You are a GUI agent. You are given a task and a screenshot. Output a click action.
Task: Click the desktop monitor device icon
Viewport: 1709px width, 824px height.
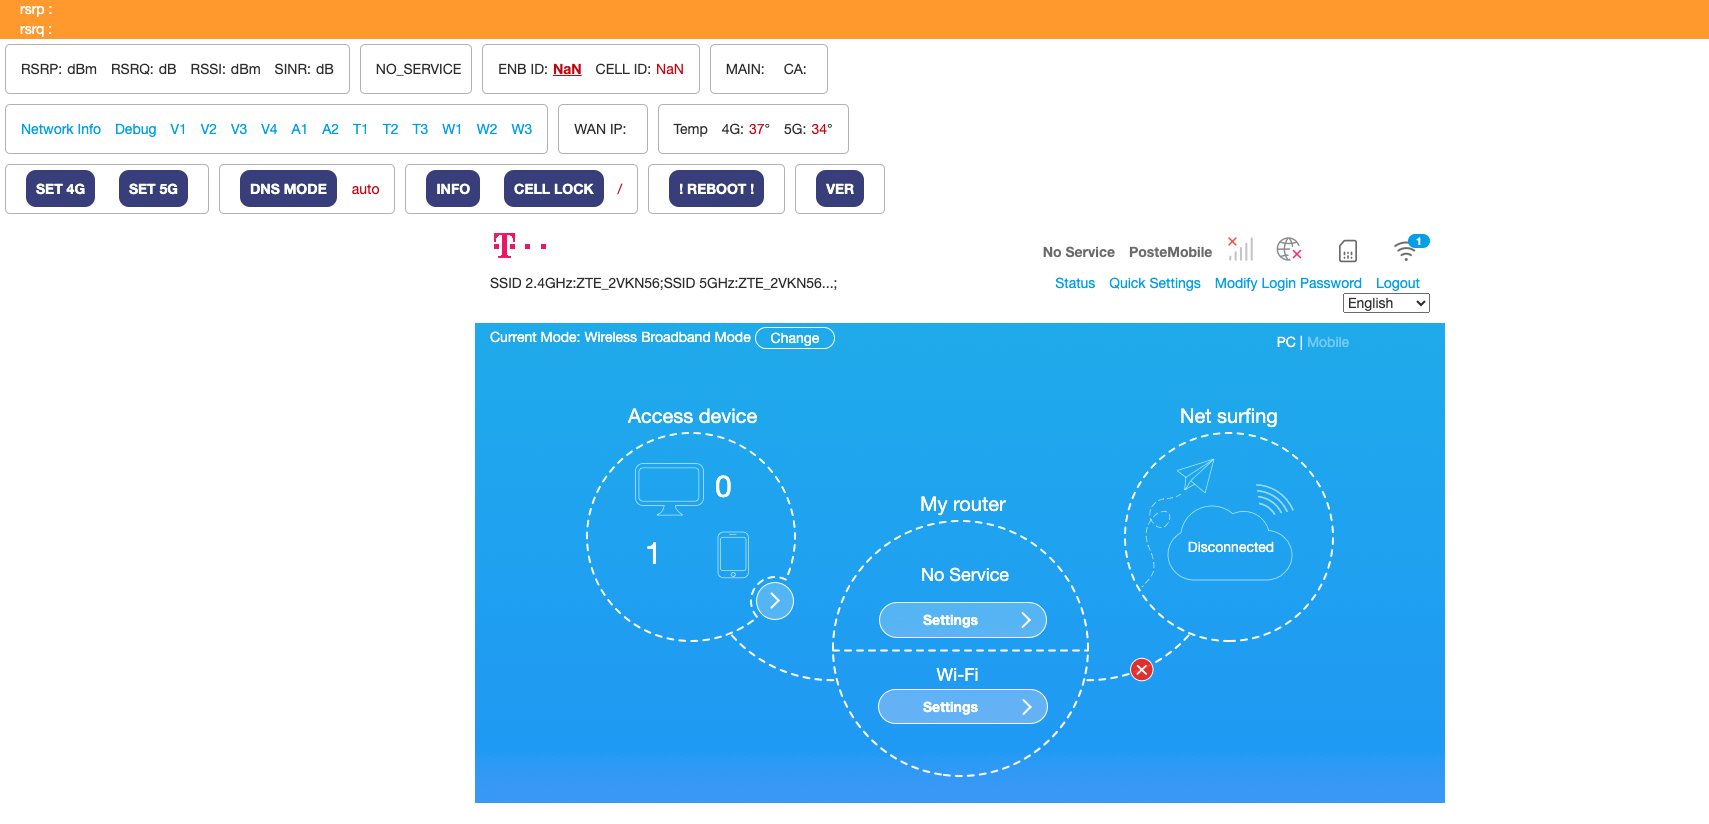tap(669, 489)
